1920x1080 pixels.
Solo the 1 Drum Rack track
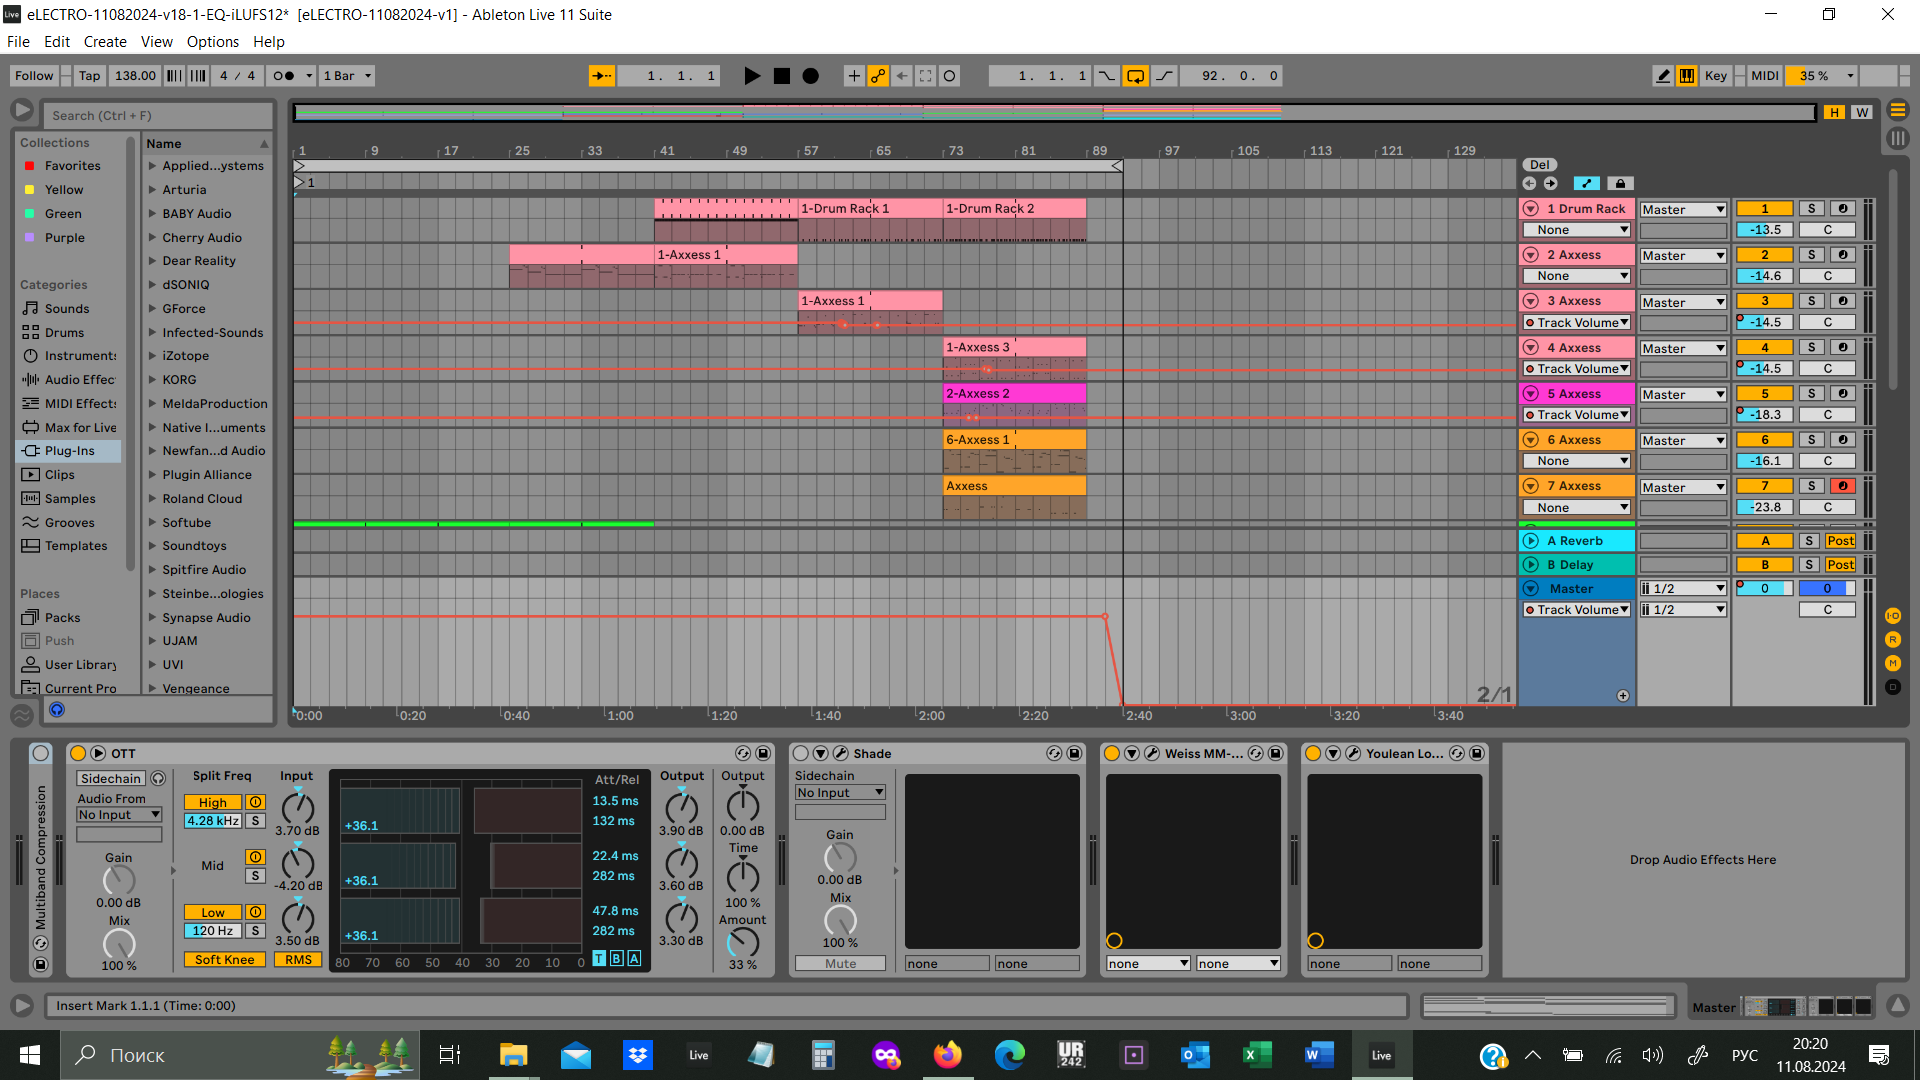[x=1811, y=209]
